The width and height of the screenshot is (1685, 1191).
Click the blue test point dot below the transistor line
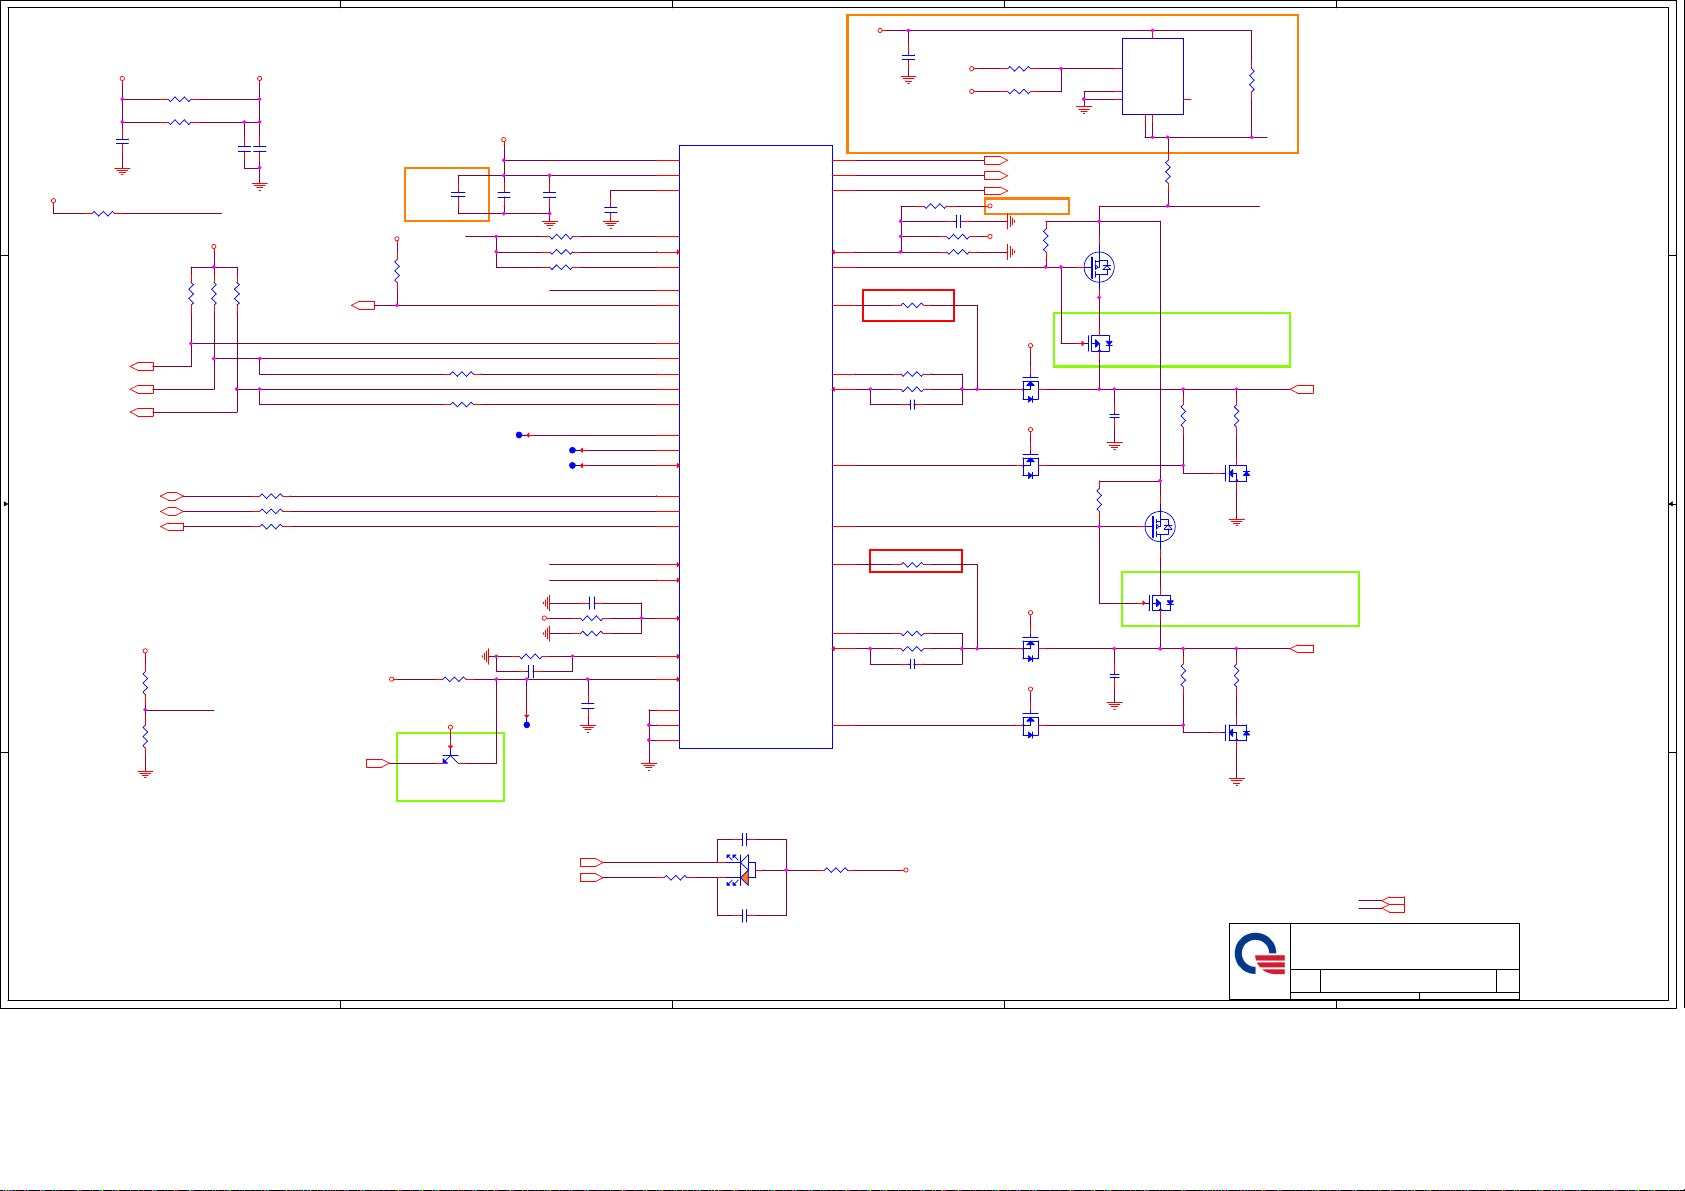527,724
